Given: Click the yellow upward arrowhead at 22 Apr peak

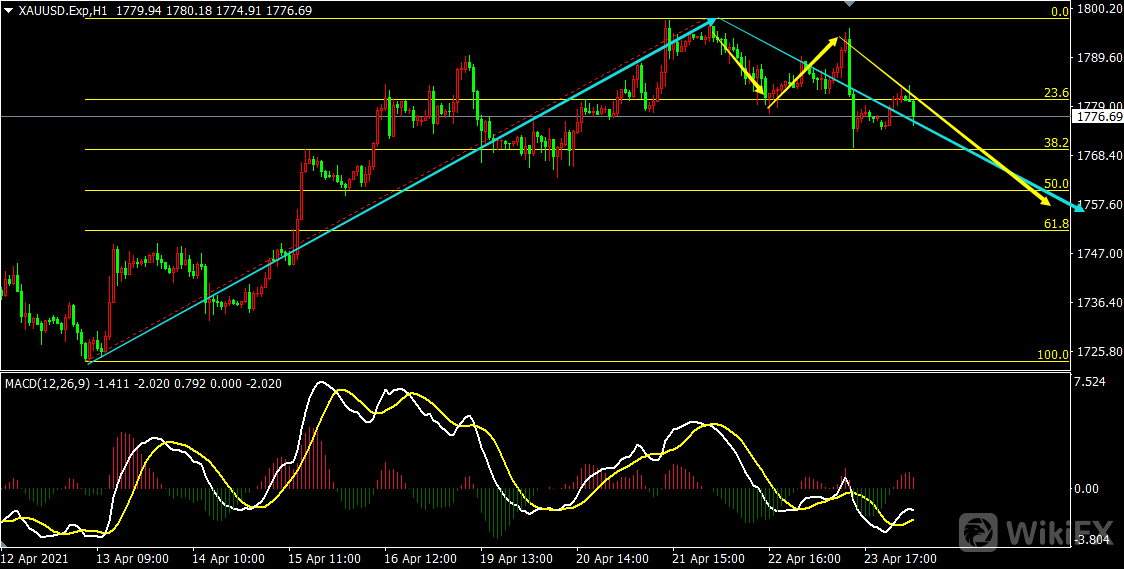Looking at the screenshot, I should click(835, 43).
